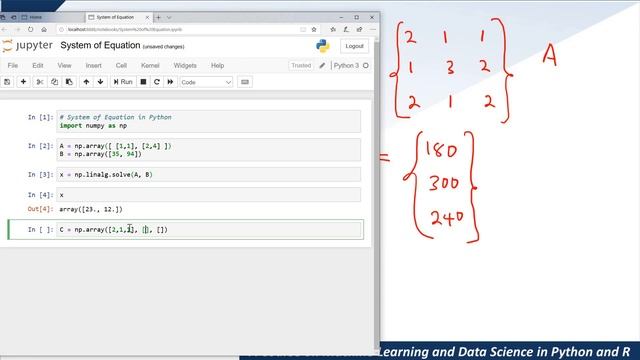Select the System of Equation browser tab
640x360 pixels.
coord(115,17)
